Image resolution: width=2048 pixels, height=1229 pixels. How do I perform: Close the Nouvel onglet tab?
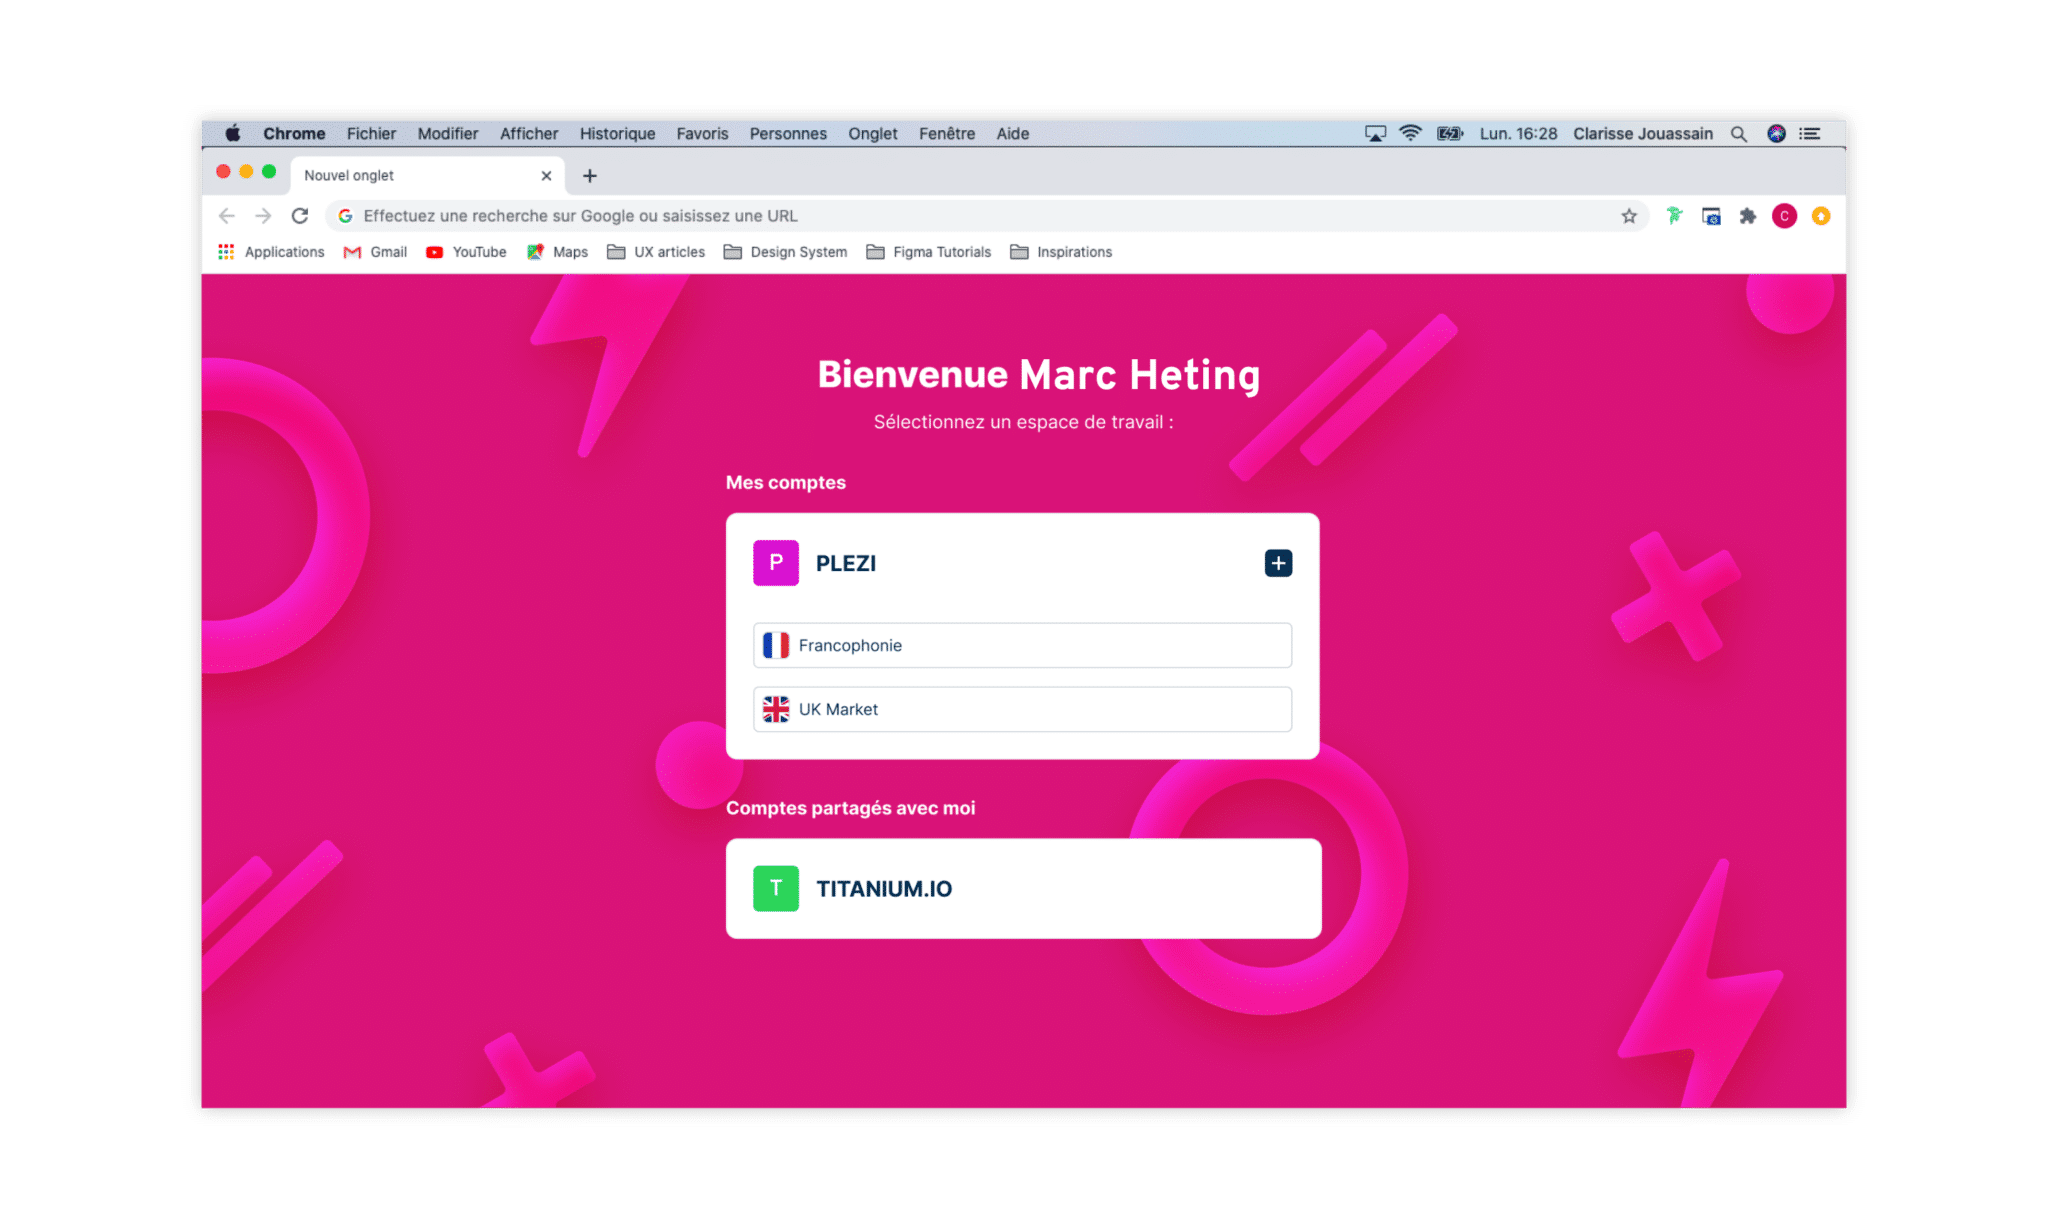[546, 176]
